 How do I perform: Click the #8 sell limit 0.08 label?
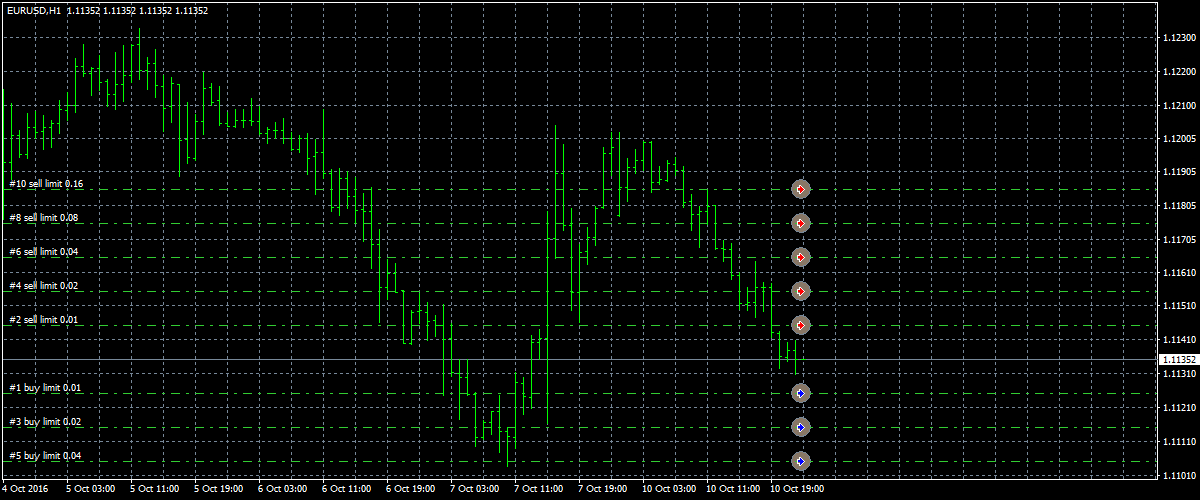click(x=43, y=218)
